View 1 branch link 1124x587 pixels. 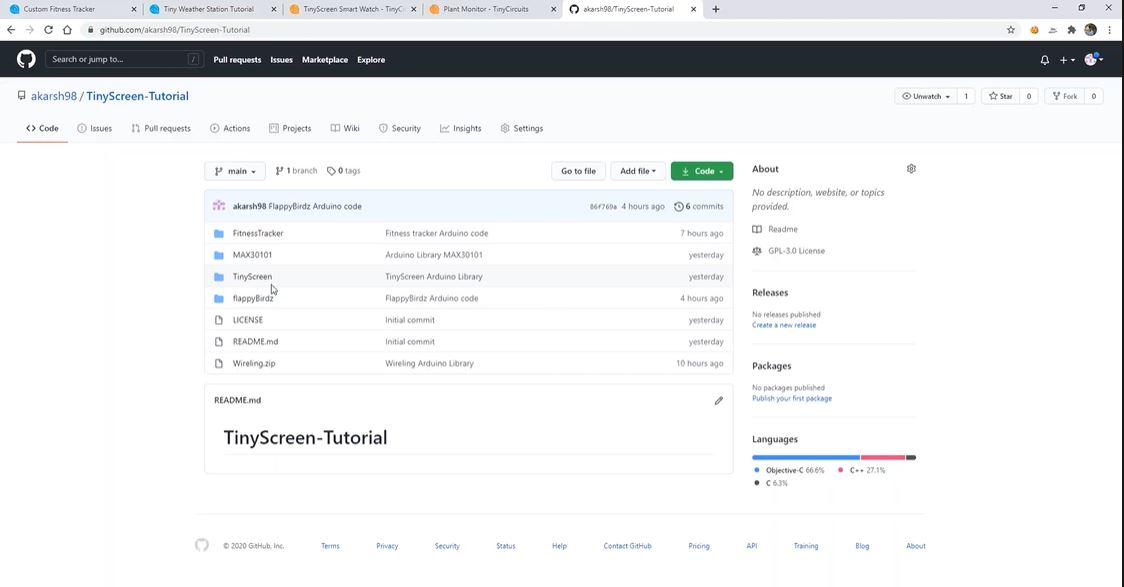point(296,171)
